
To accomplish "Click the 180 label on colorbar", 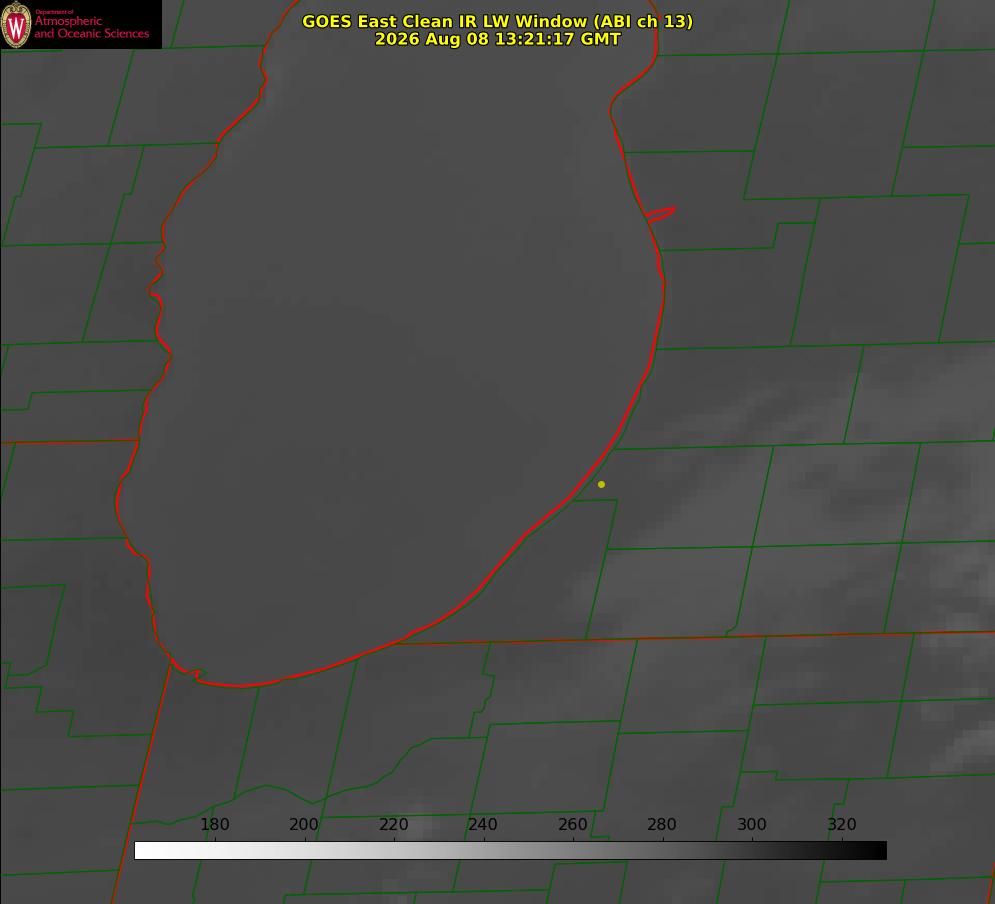I will (x=215, y=824).
